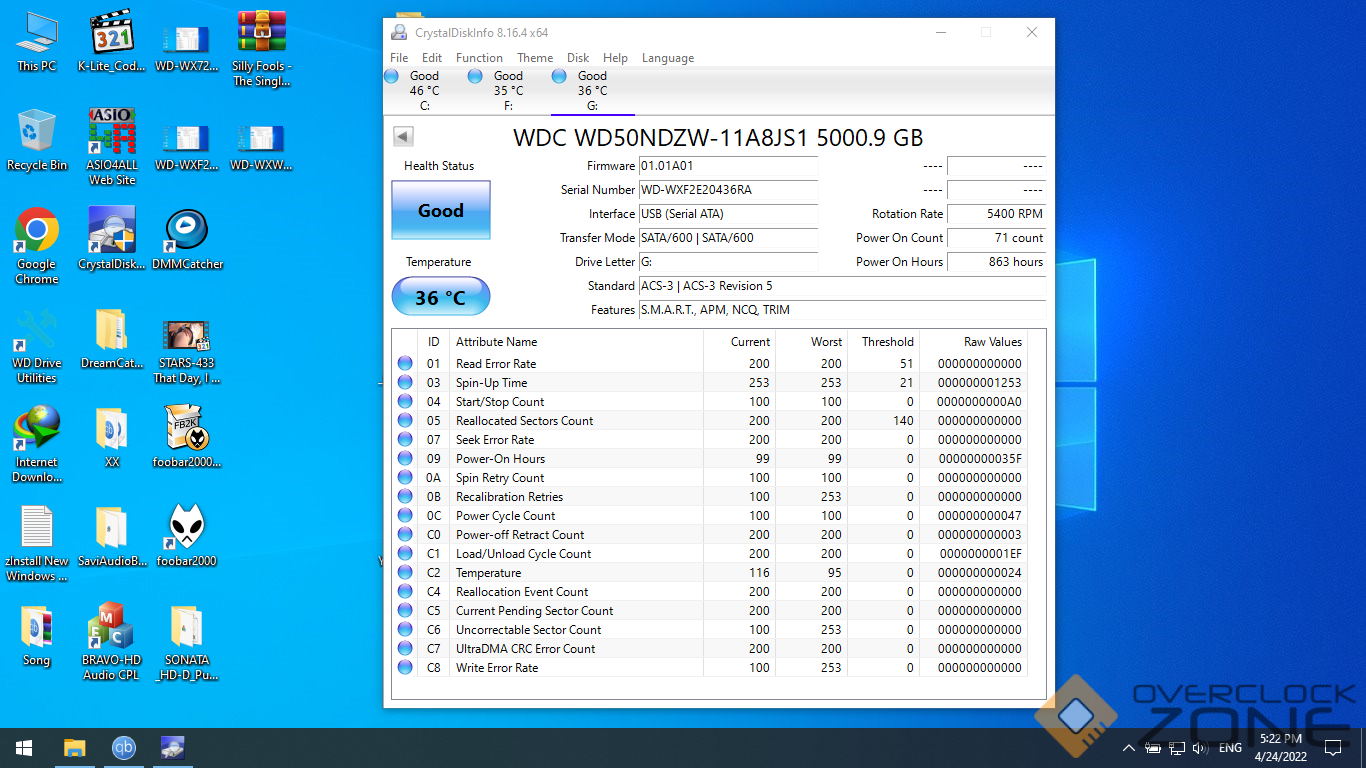Click the status orb for Read Error Rate

[x=405, y=364]
